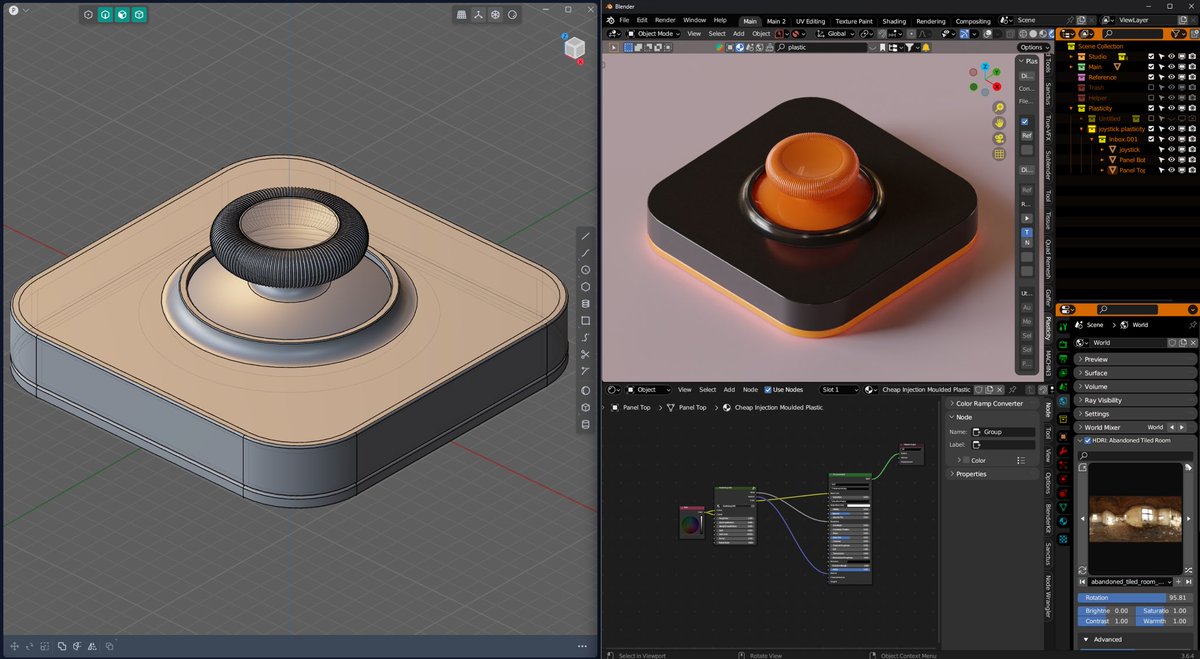Pin the World properties panel
Viewport: 1200px width, 659px height.
tap(1191, 325)
